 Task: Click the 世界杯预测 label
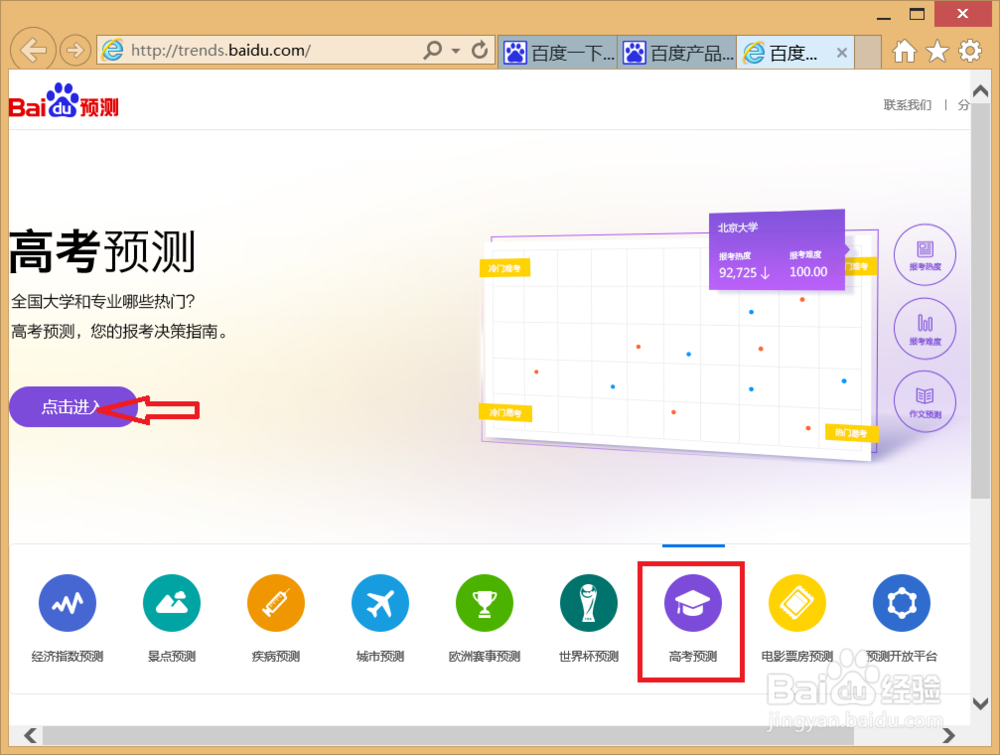coord(589,656)
